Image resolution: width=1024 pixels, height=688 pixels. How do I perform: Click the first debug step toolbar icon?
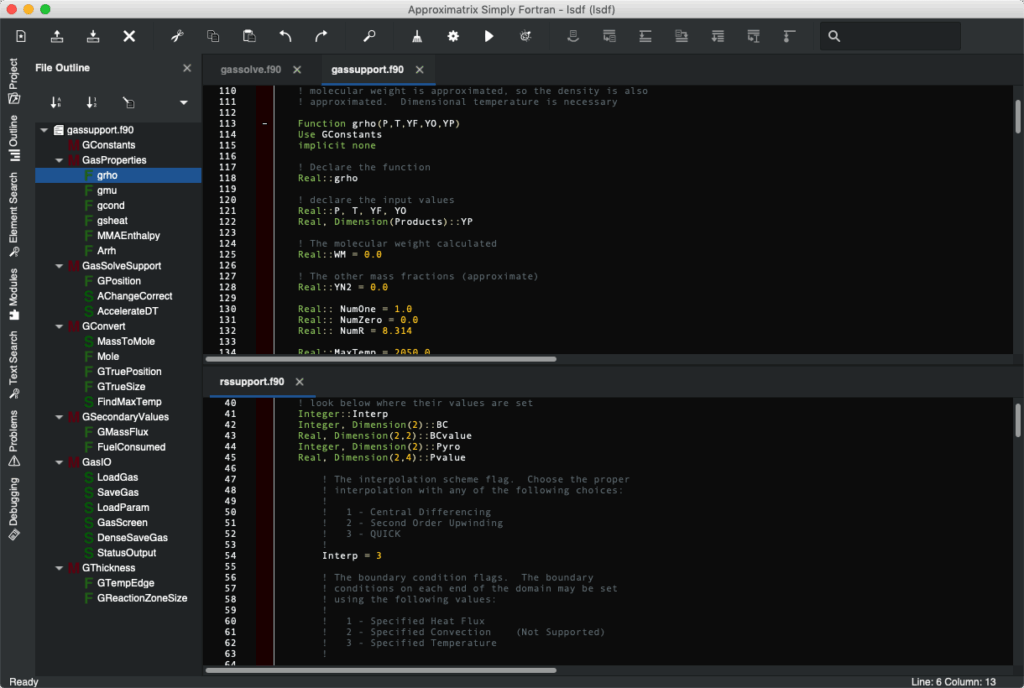pyautogui.click(x=573, y=37)
